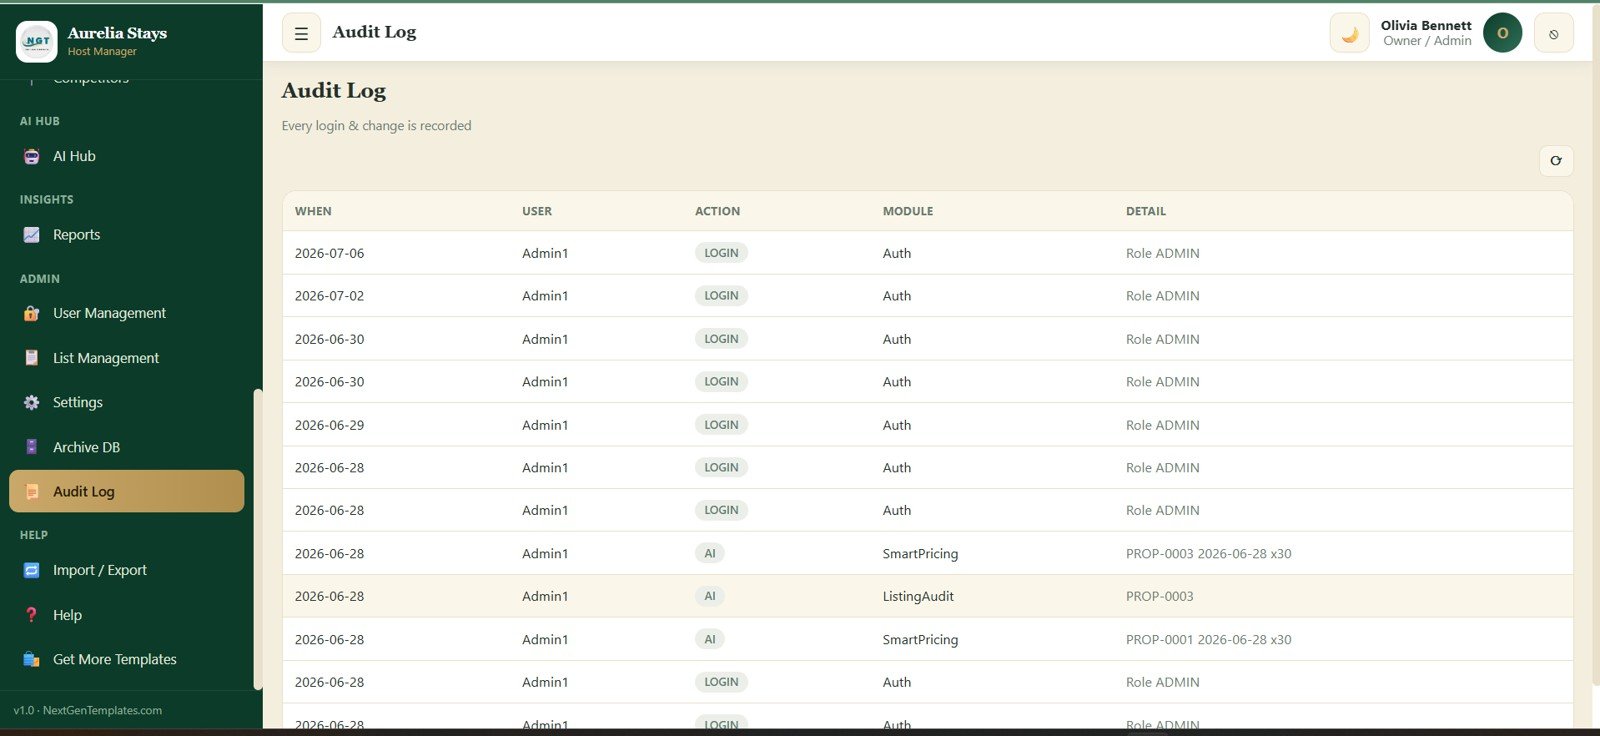Click the MODULE column header

(x=908, y=212)
